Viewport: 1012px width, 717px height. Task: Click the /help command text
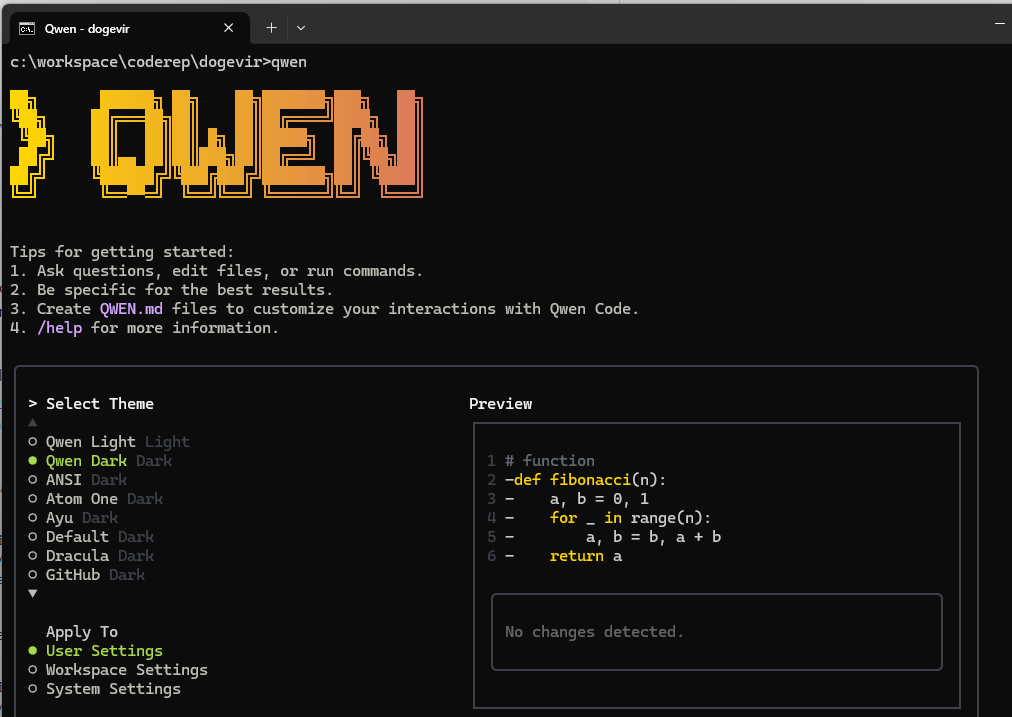[x=59, y=327]
